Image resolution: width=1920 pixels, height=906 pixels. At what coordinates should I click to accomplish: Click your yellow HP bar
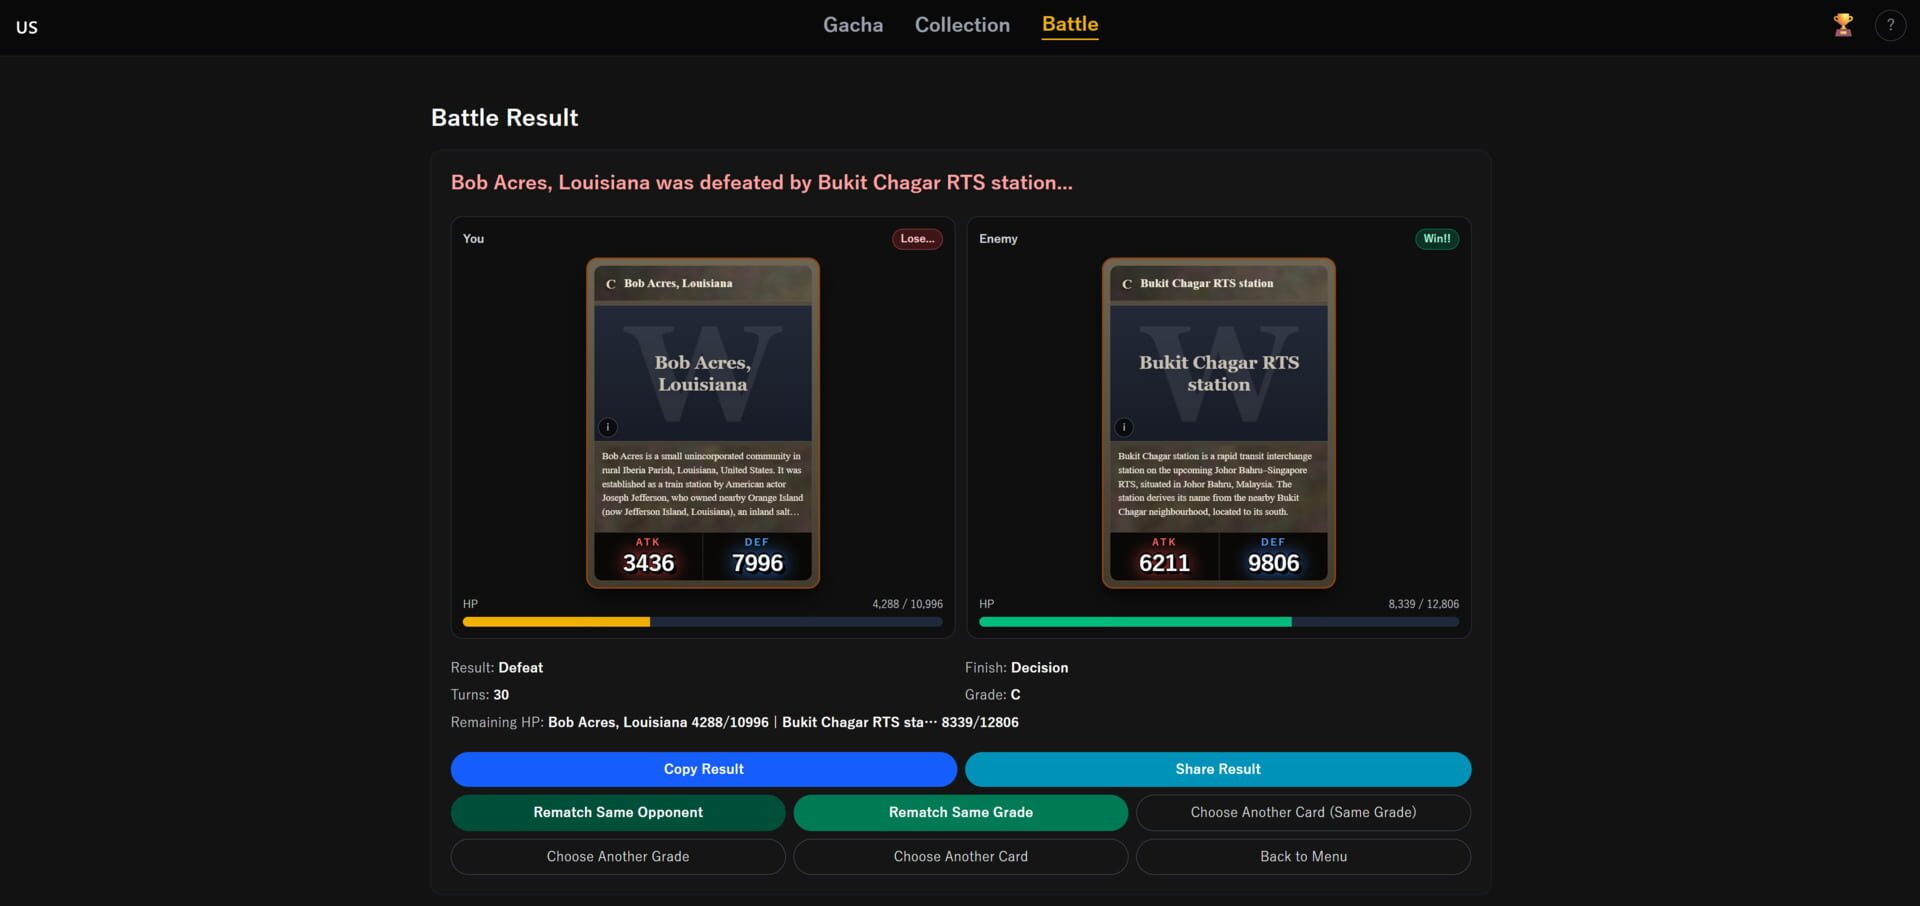click(556, 622)
